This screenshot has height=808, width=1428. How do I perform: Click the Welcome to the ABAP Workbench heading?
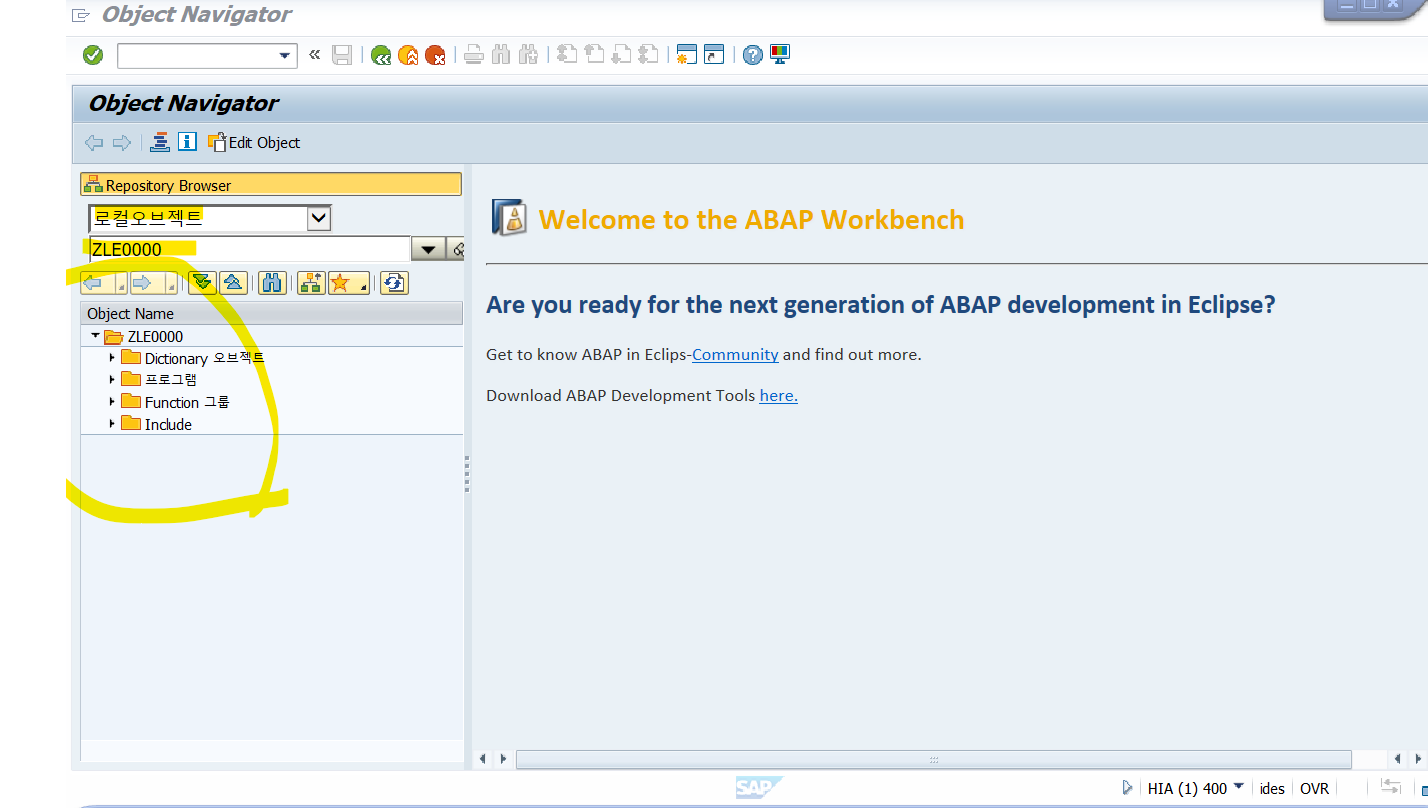click(x=751, y=219)
